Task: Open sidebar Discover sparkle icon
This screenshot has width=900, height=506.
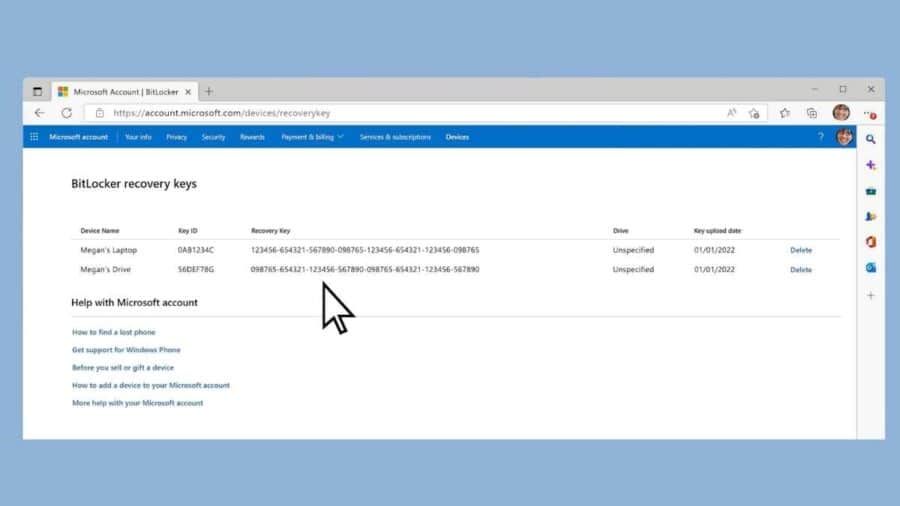Action: (x=871, y=165)
